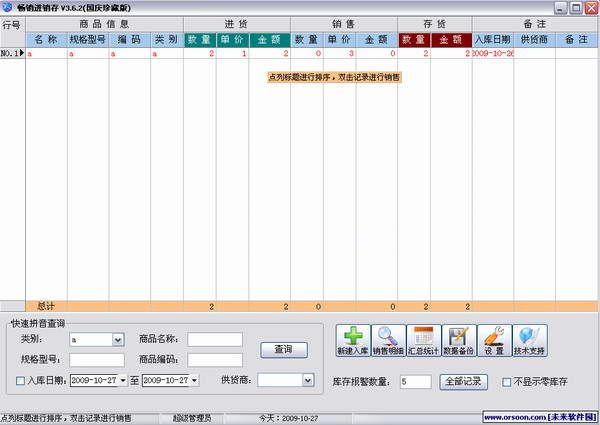Sort by the 入库日期 column header
The width and height of the screenshot is (600, 425).
coord(492,40)
